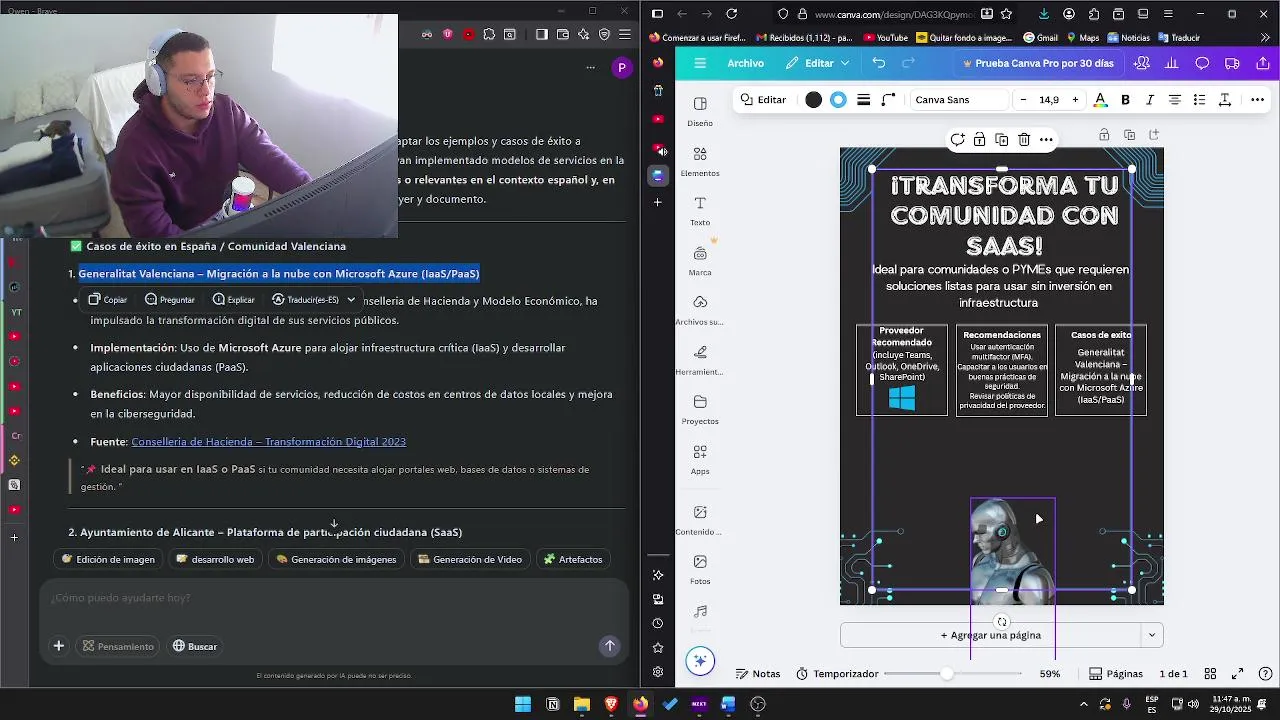Select the Generación de Video chip
This screenshot has width=1280, height=720.
click(470, 560)
